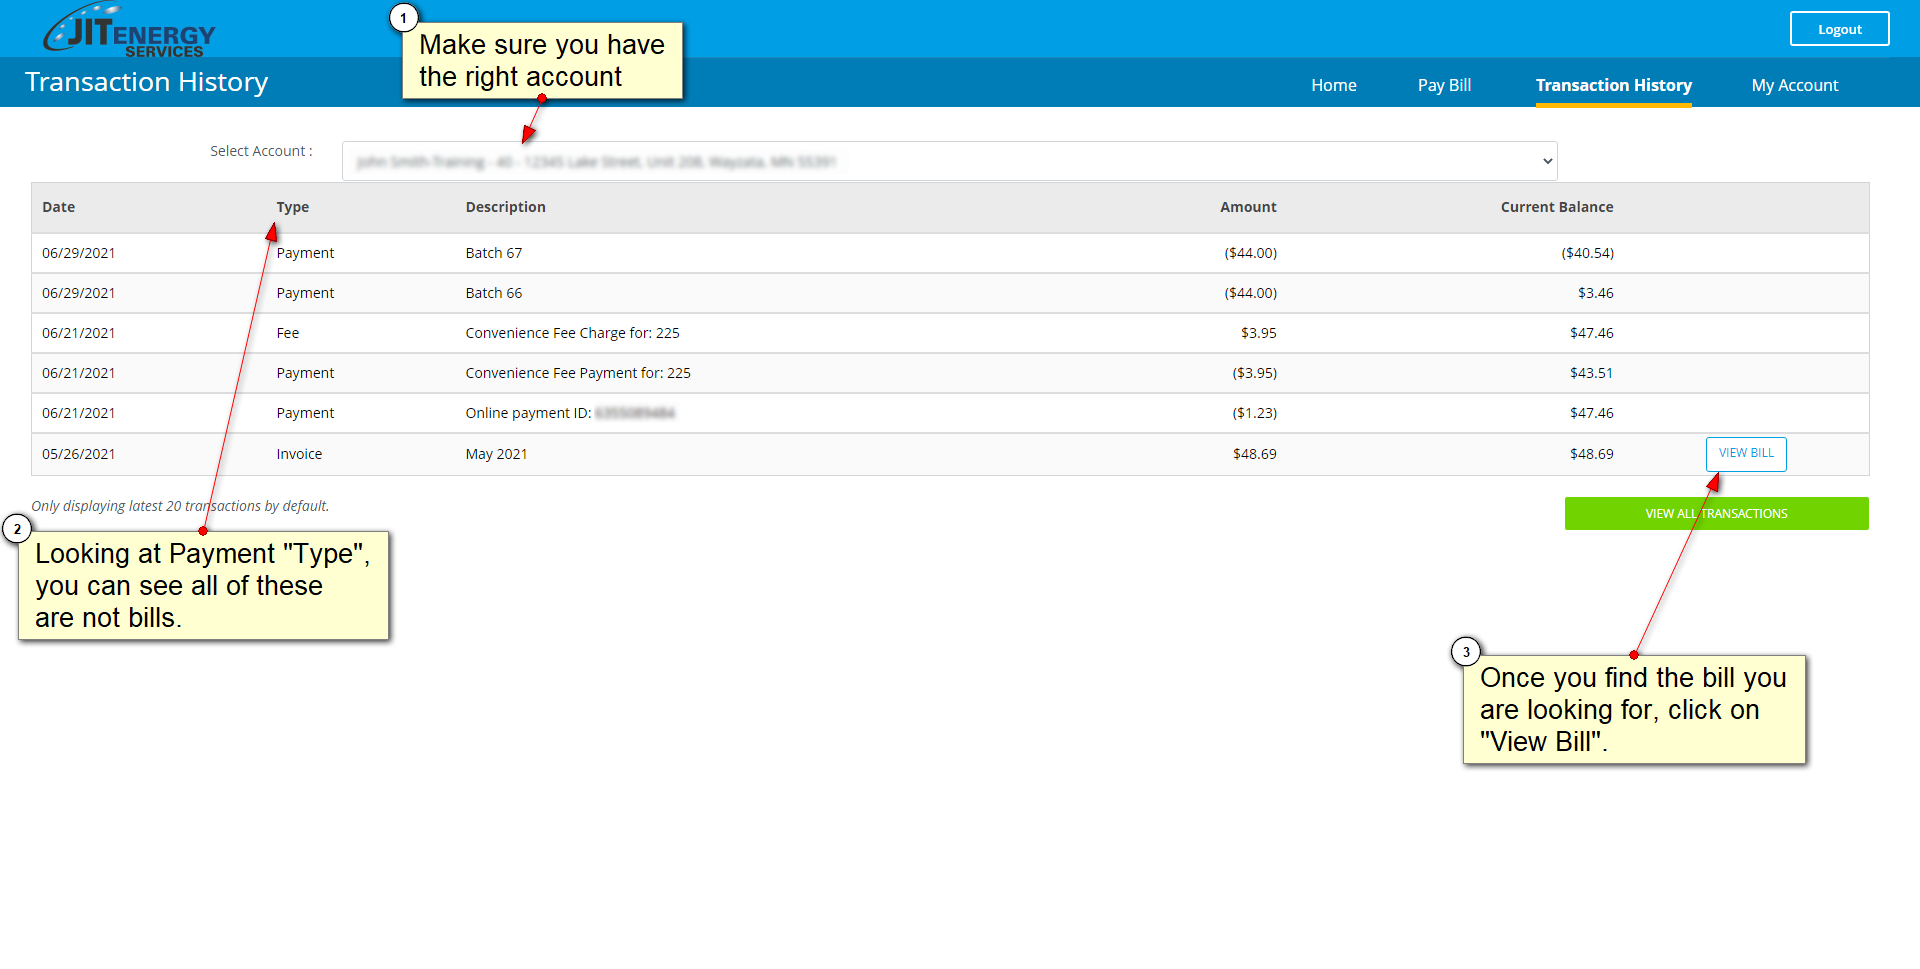This screenshot has width=1920, height=969.
Task: Go to the Home tab
Action: point(1333,85)
